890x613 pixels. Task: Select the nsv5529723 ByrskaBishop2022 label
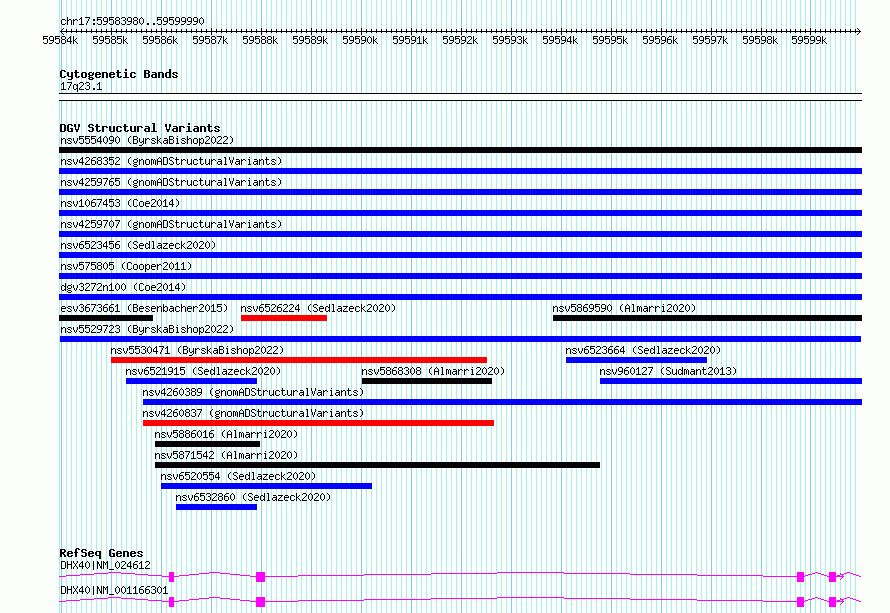click(147, 329)
